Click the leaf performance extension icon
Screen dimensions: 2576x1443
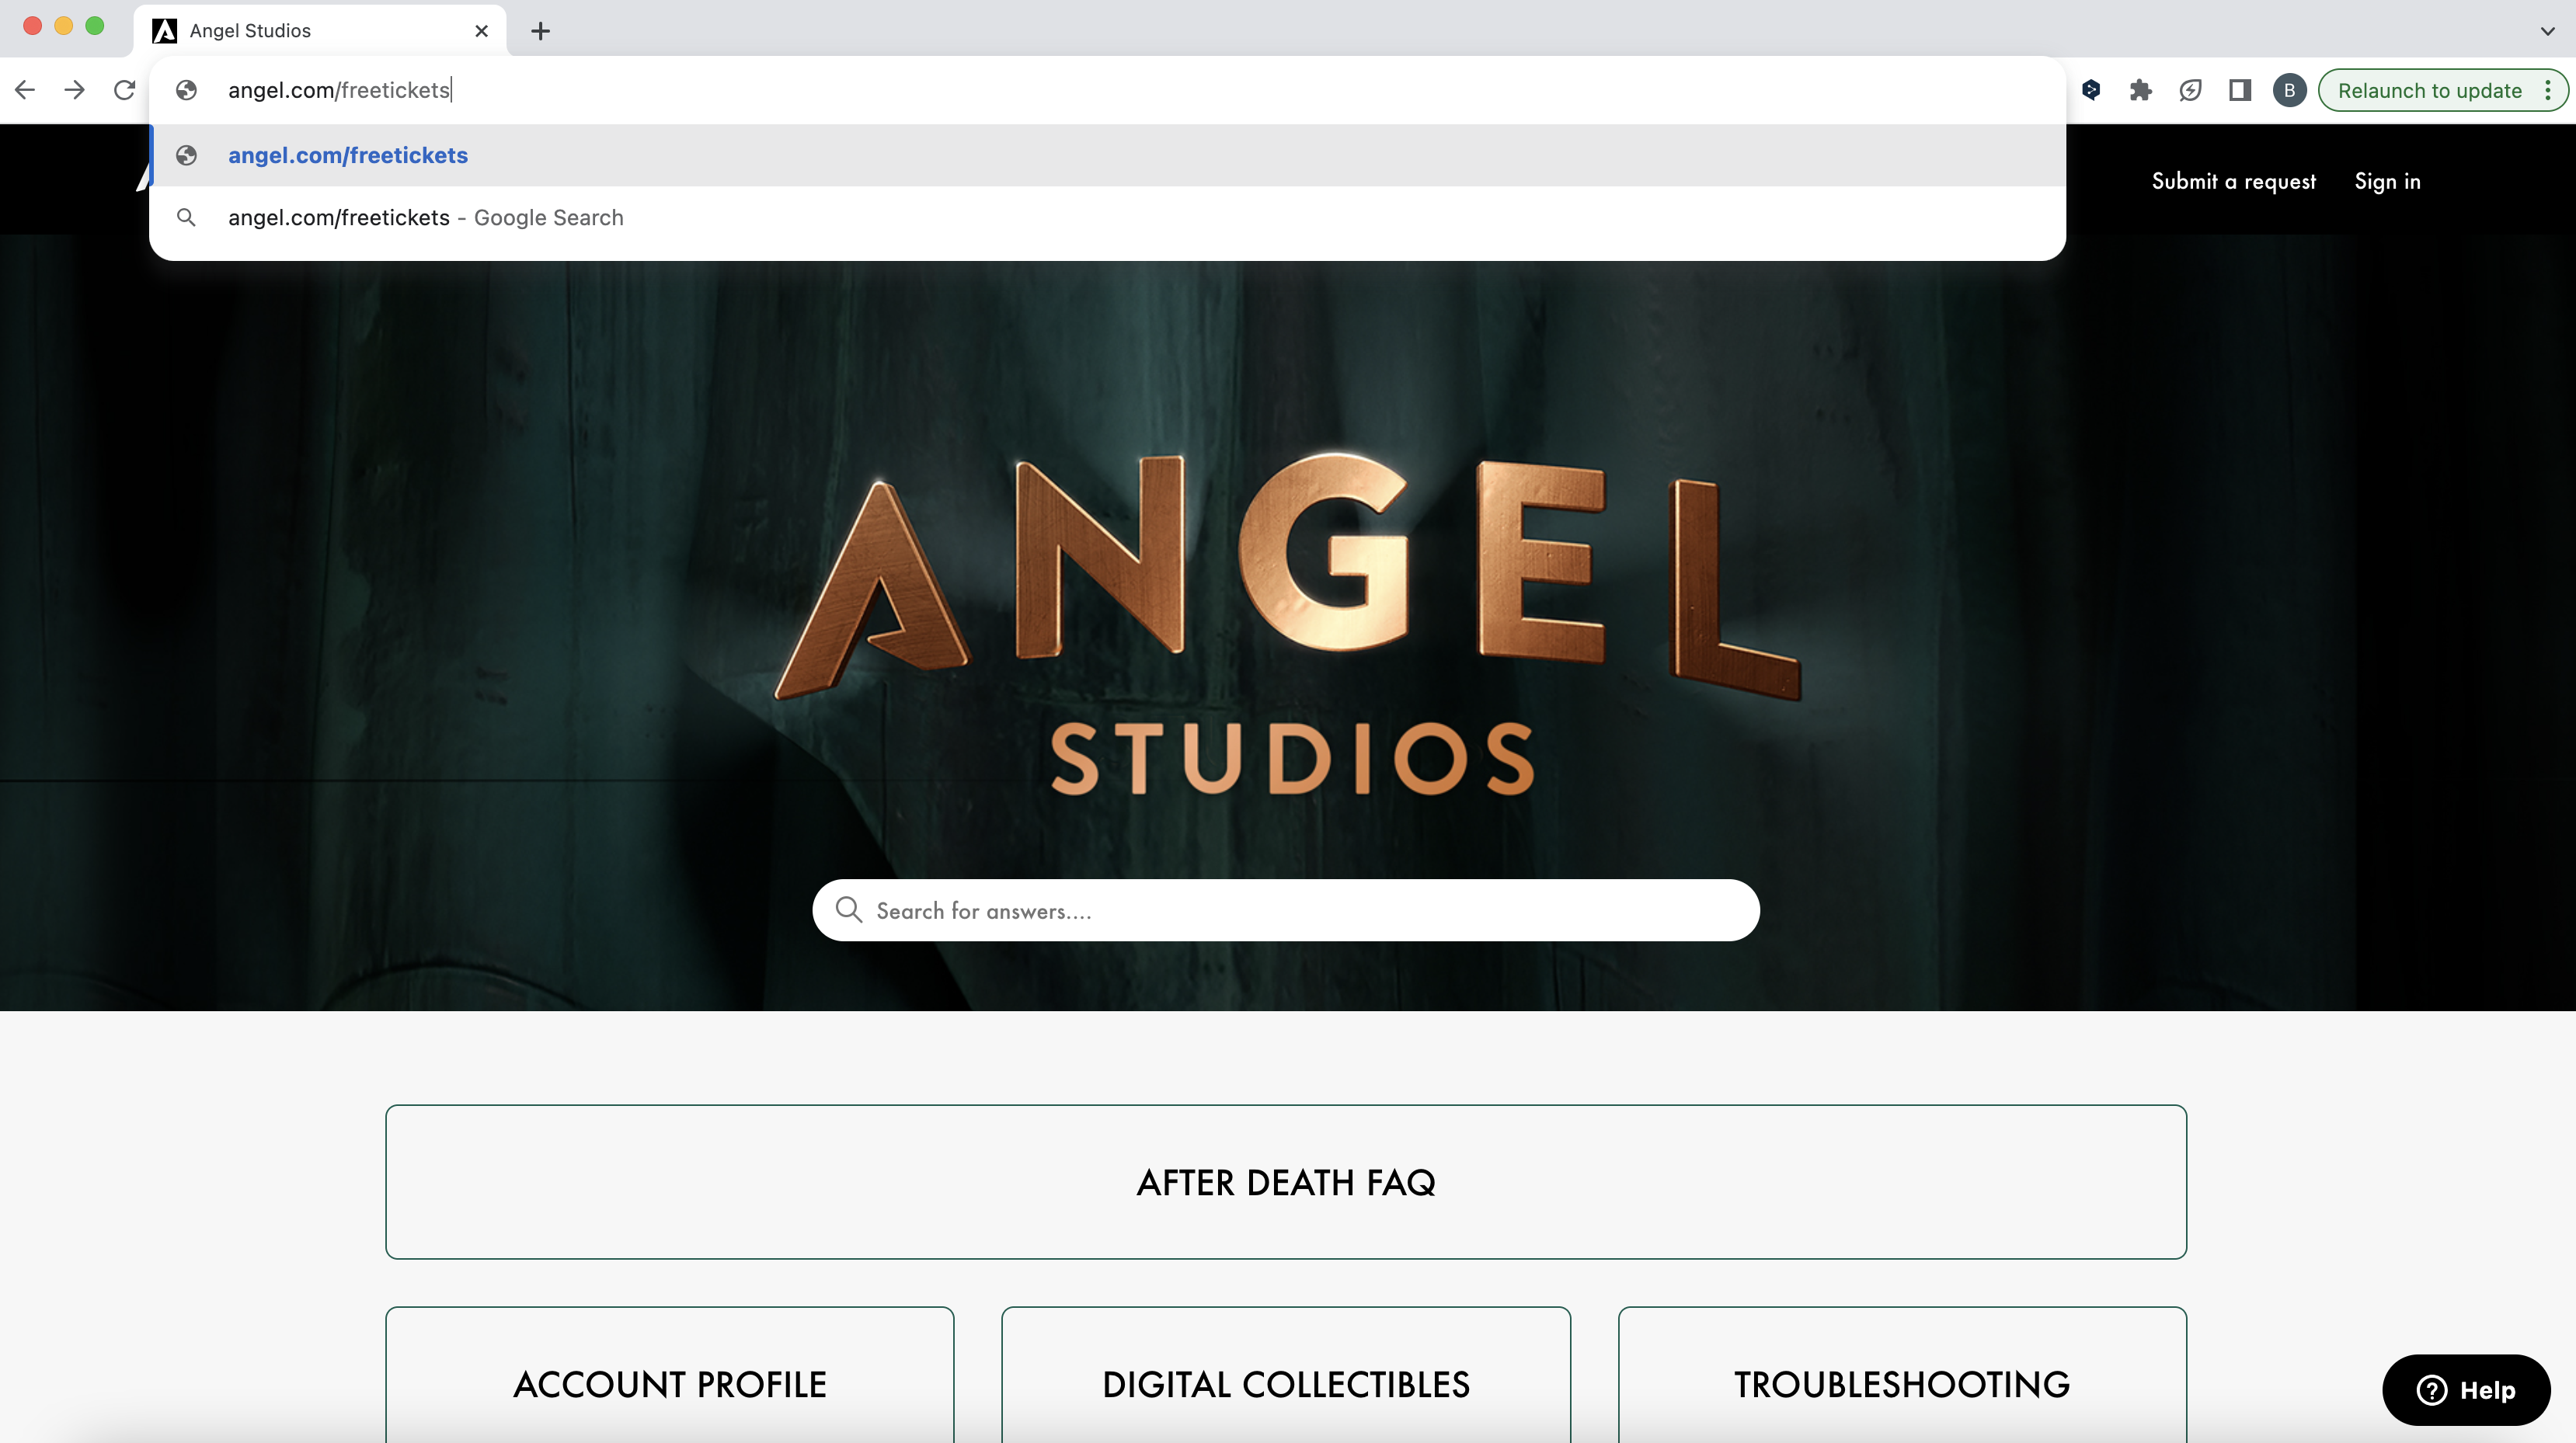2190,90
